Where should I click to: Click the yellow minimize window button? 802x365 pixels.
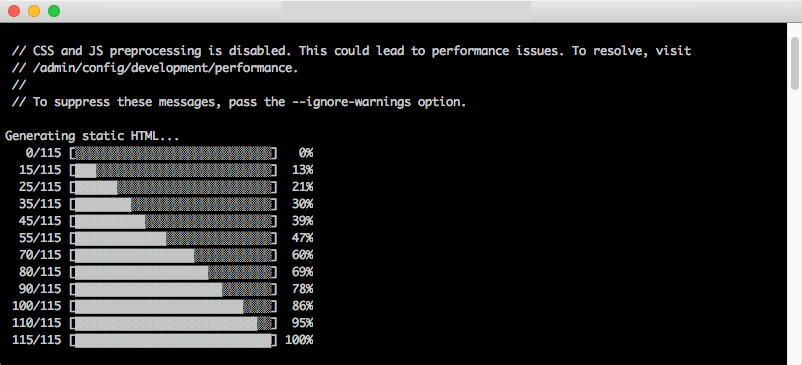[x=34, y=11]
